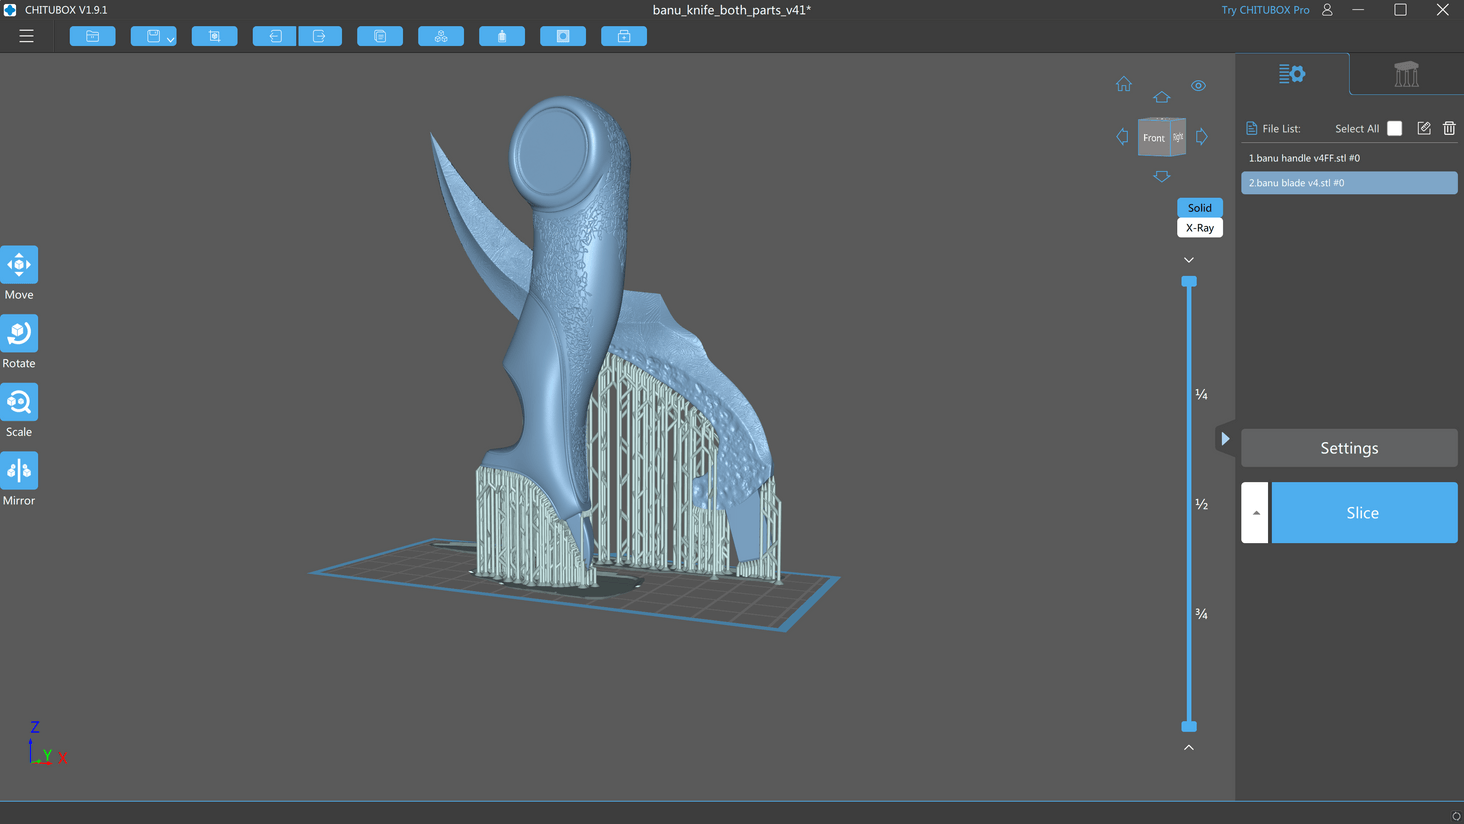Collapse the right panel with arrow
This screenshot has height=824, width=1464.
(1225, 439)
